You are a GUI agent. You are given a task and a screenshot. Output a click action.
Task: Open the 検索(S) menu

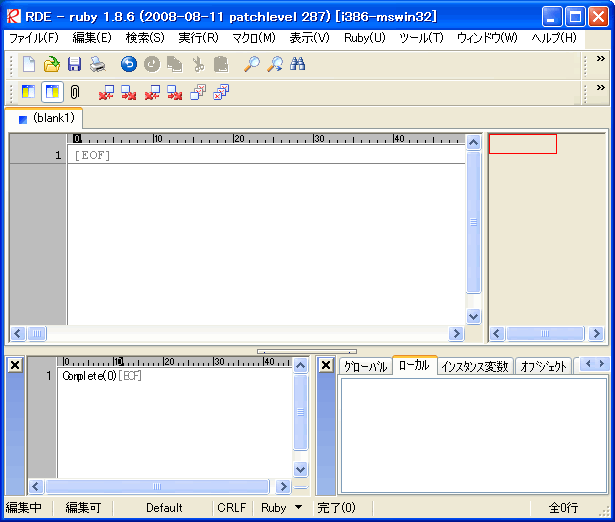[145, 38]
